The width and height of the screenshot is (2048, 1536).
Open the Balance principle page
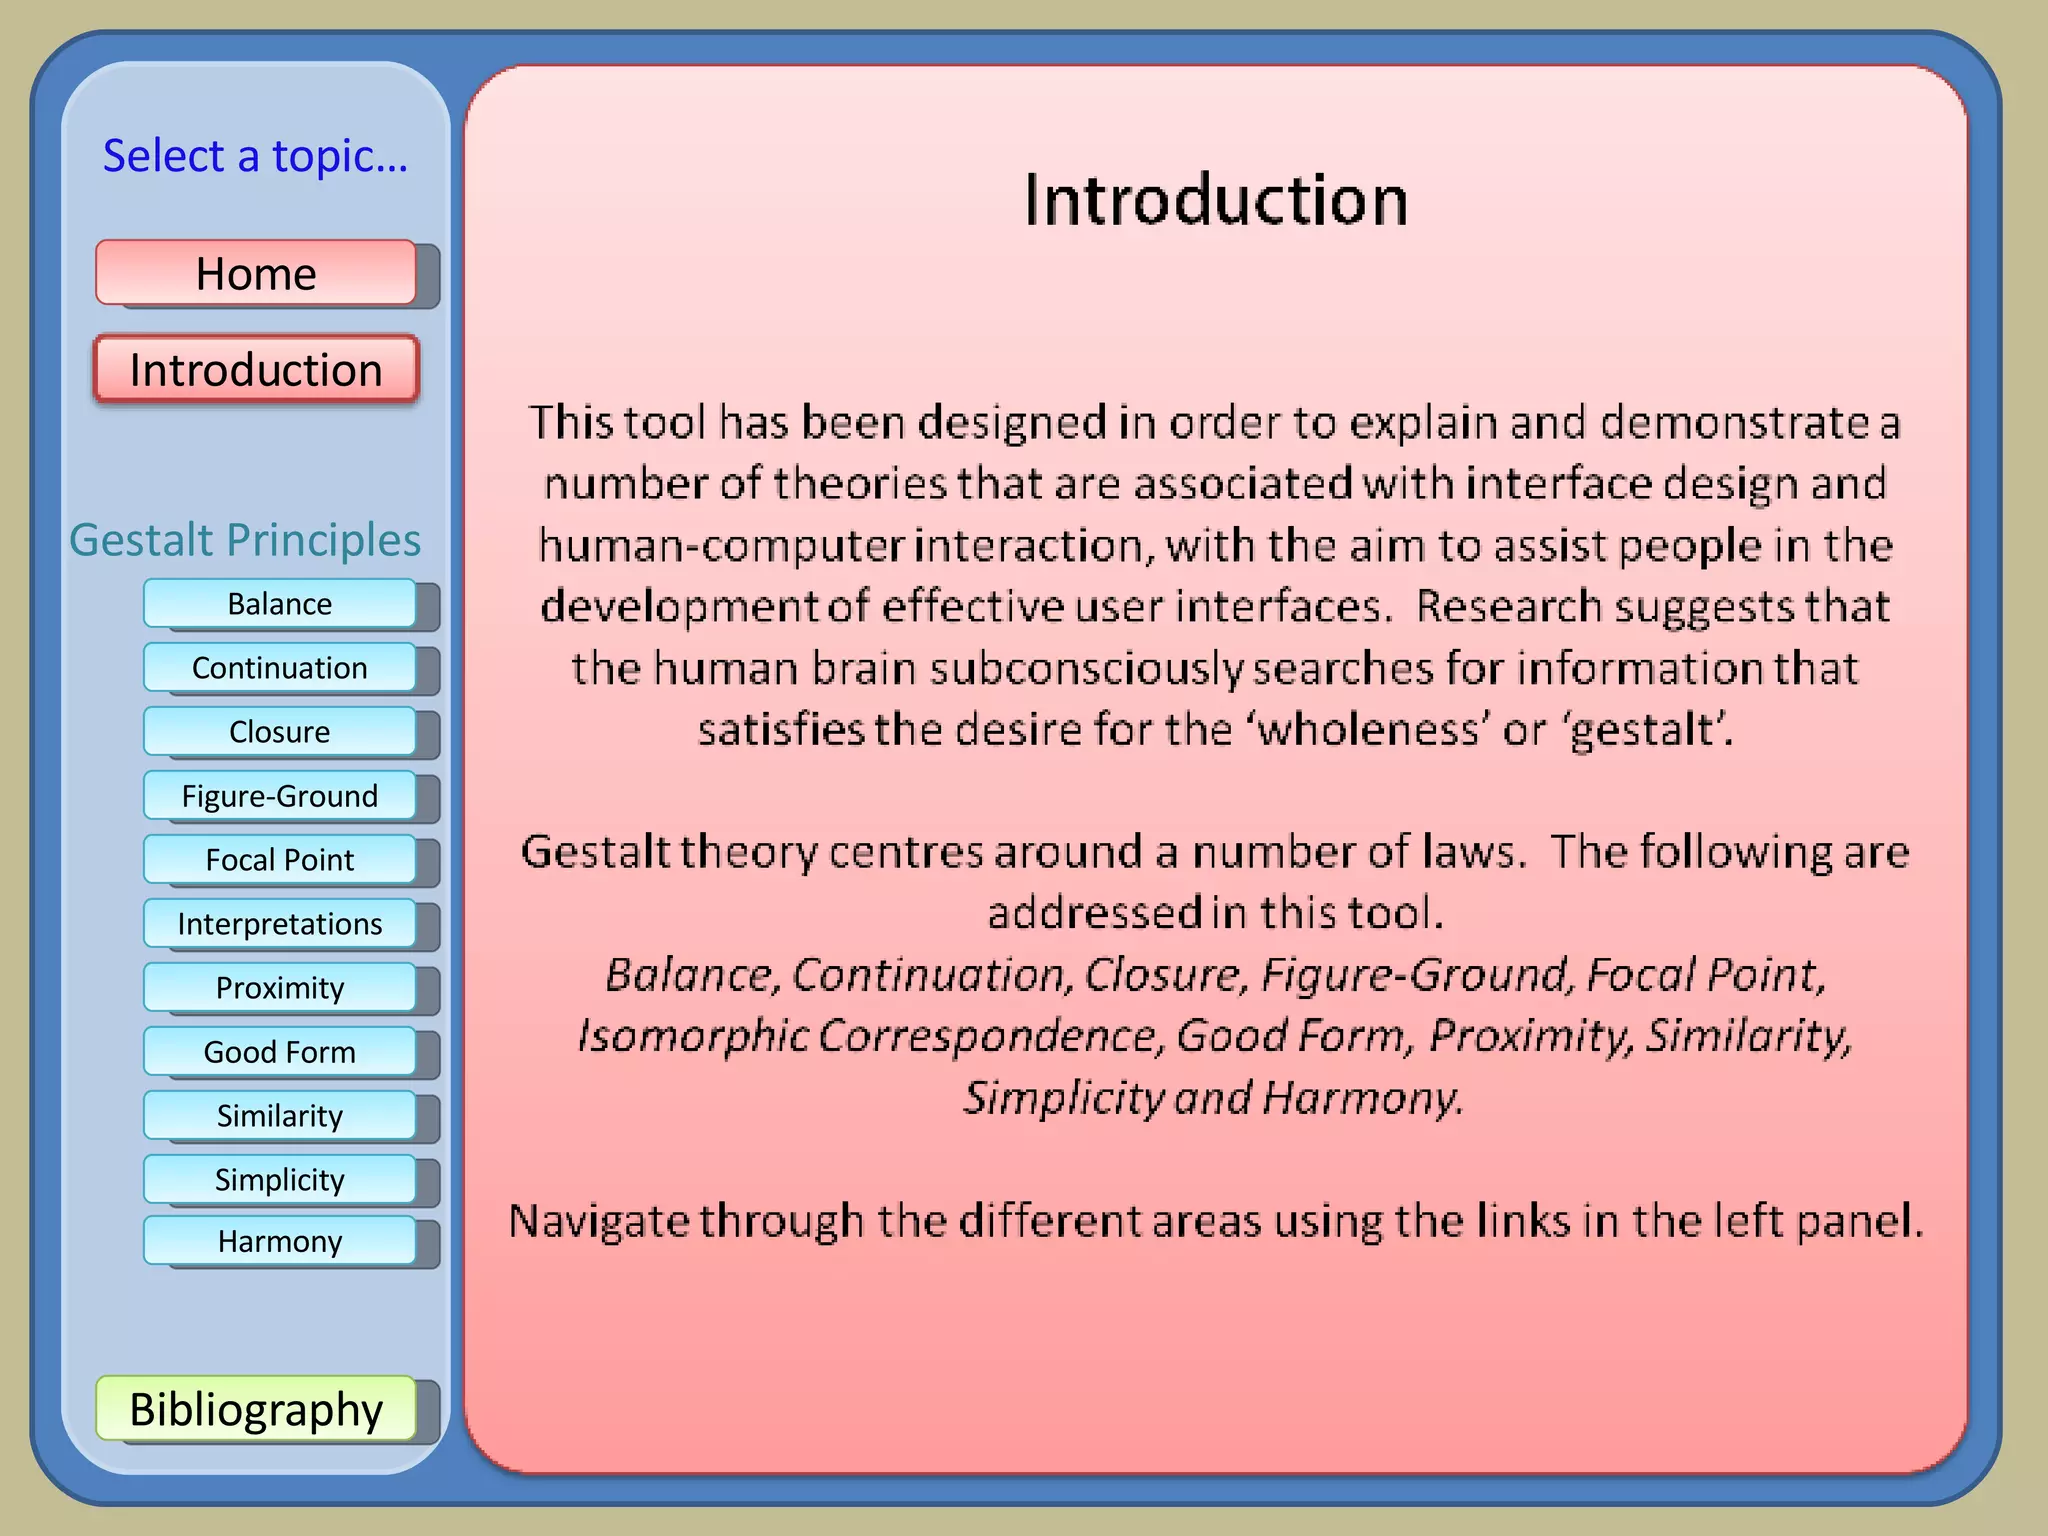pyautogui.click(x=279, y=604)
